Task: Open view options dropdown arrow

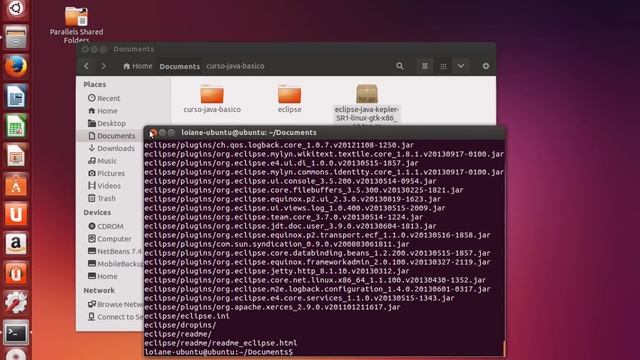Action: 461,66
